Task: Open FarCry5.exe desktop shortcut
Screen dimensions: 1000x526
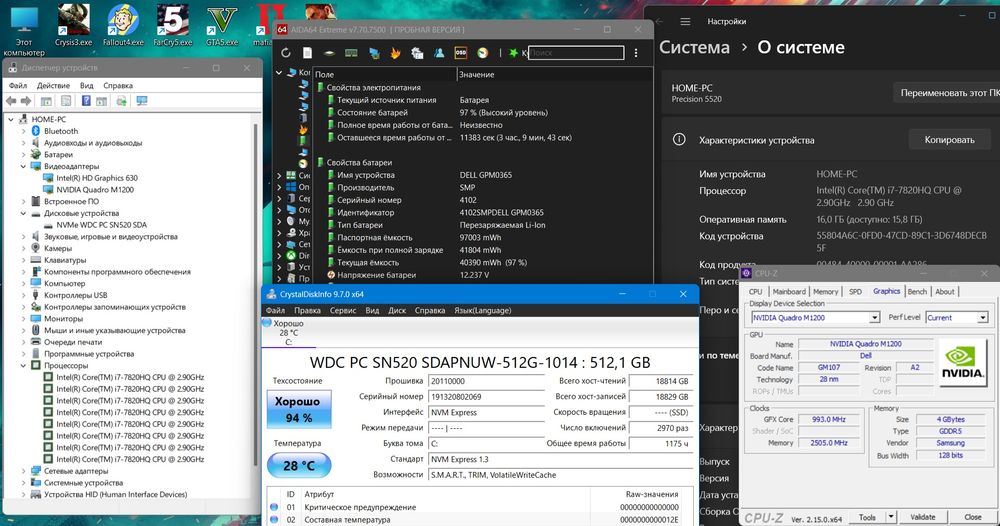Action: 172,25
